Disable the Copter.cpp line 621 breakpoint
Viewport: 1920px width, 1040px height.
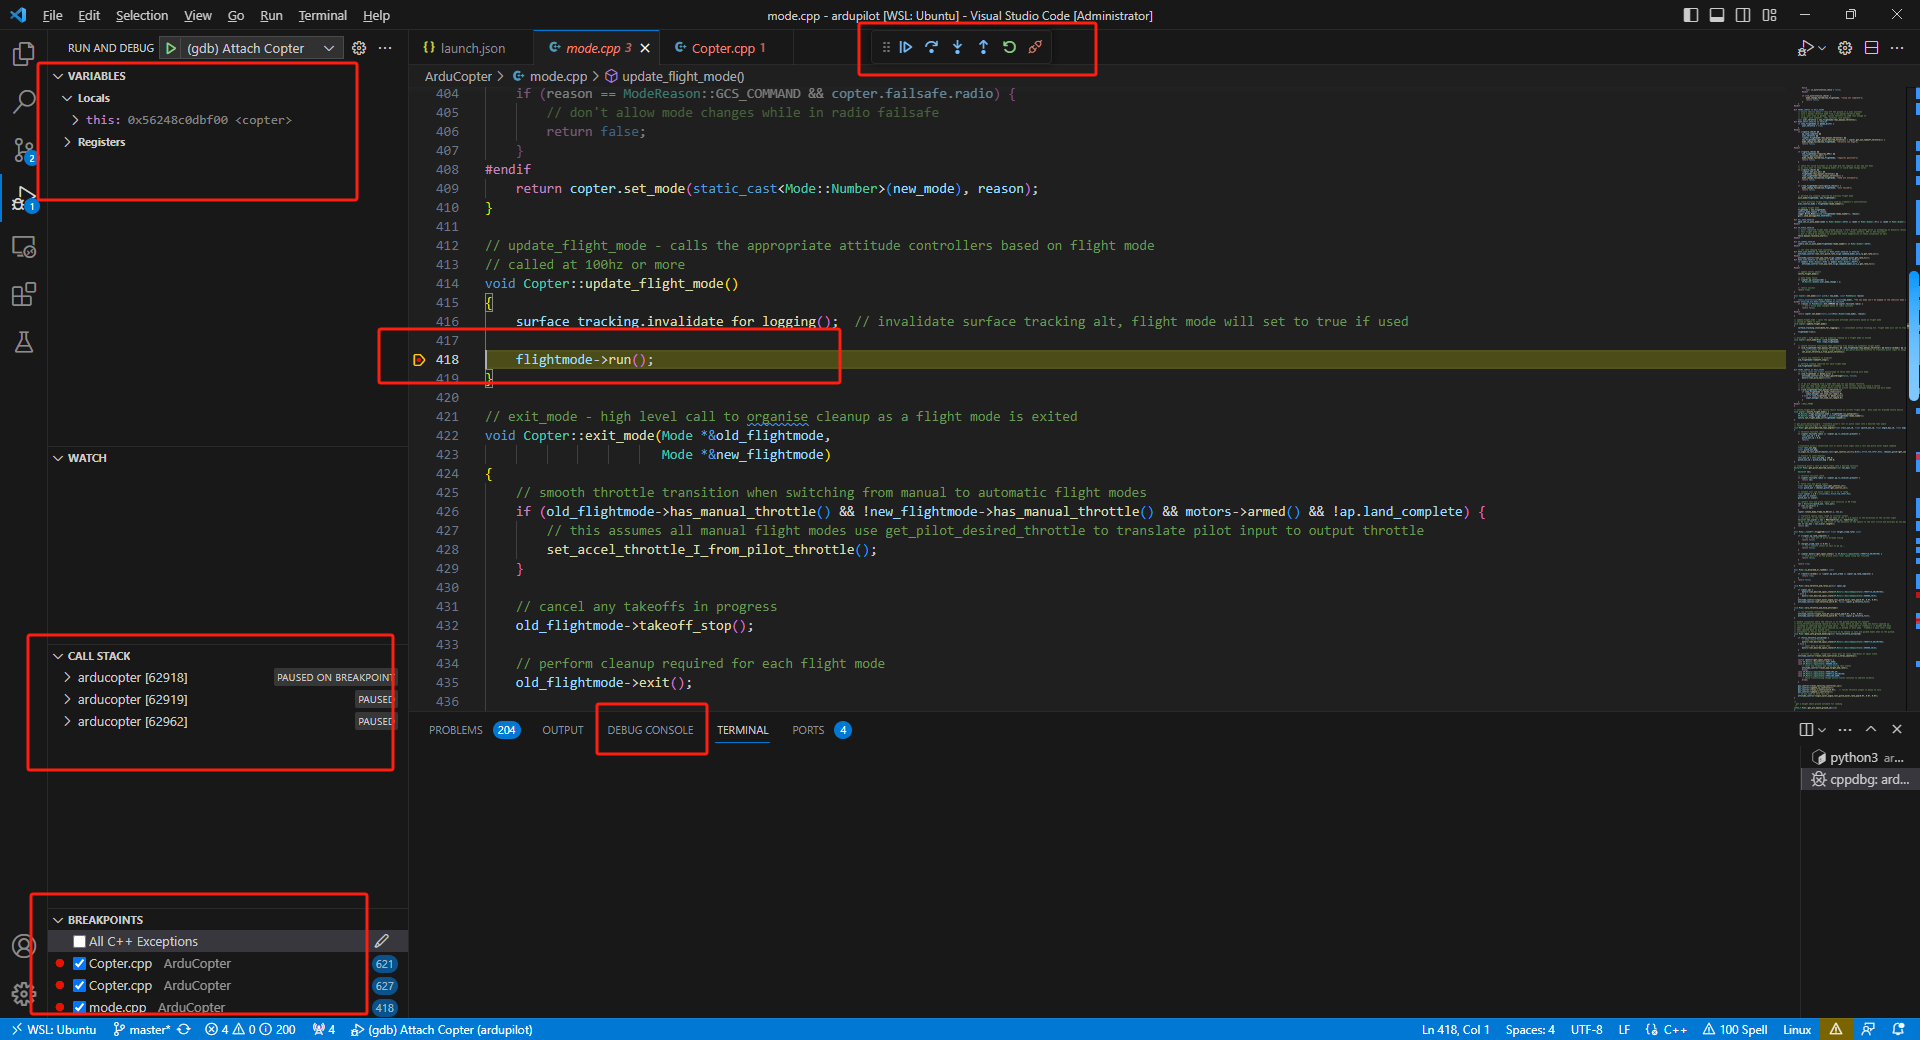tap(79, 963)
